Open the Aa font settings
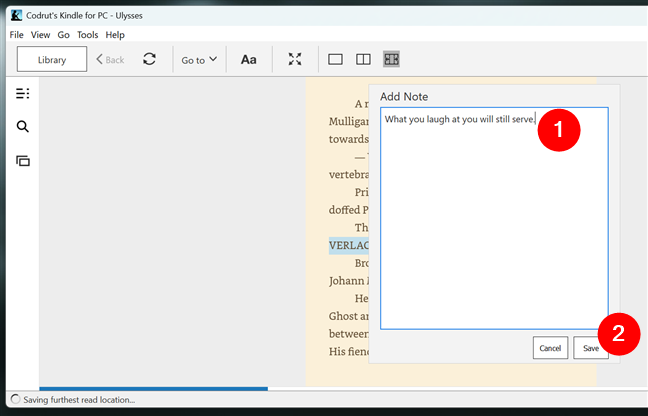 coord(248,59)
